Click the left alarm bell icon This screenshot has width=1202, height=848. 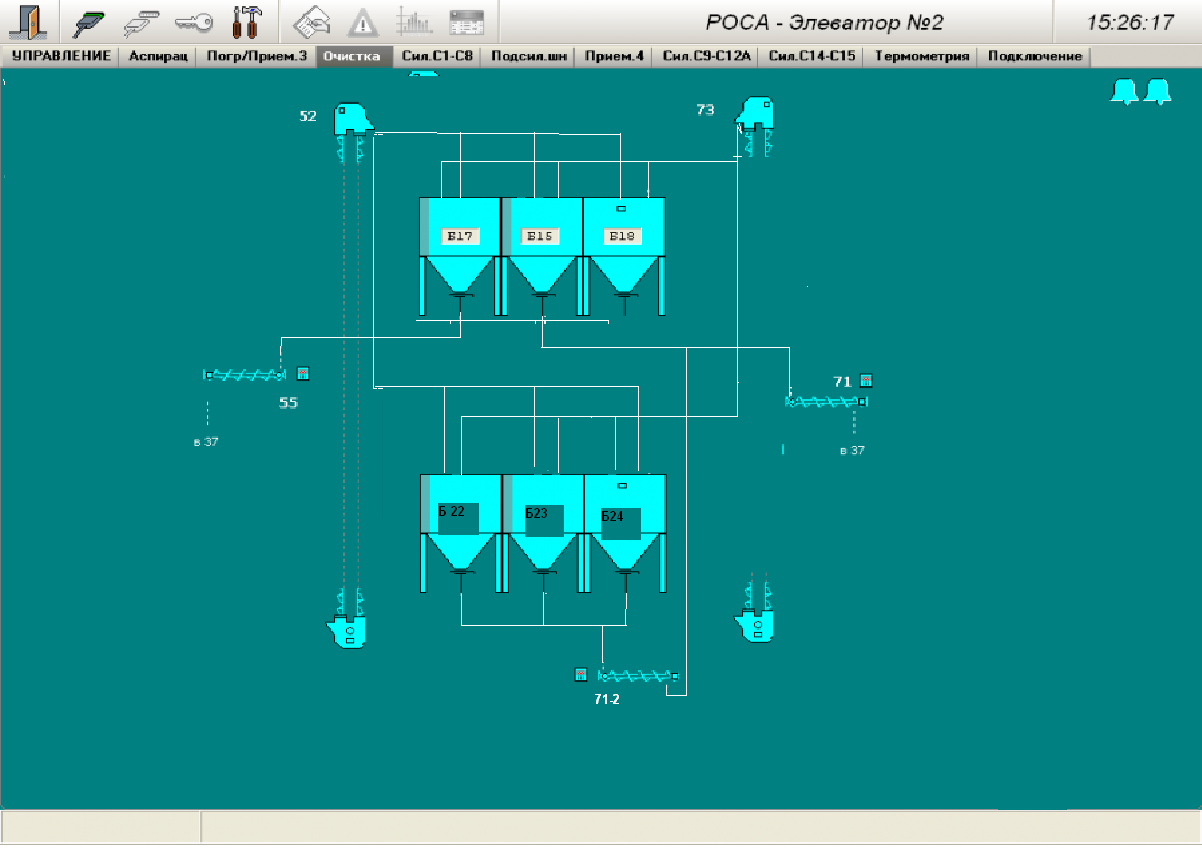(x=1125, y=92)
